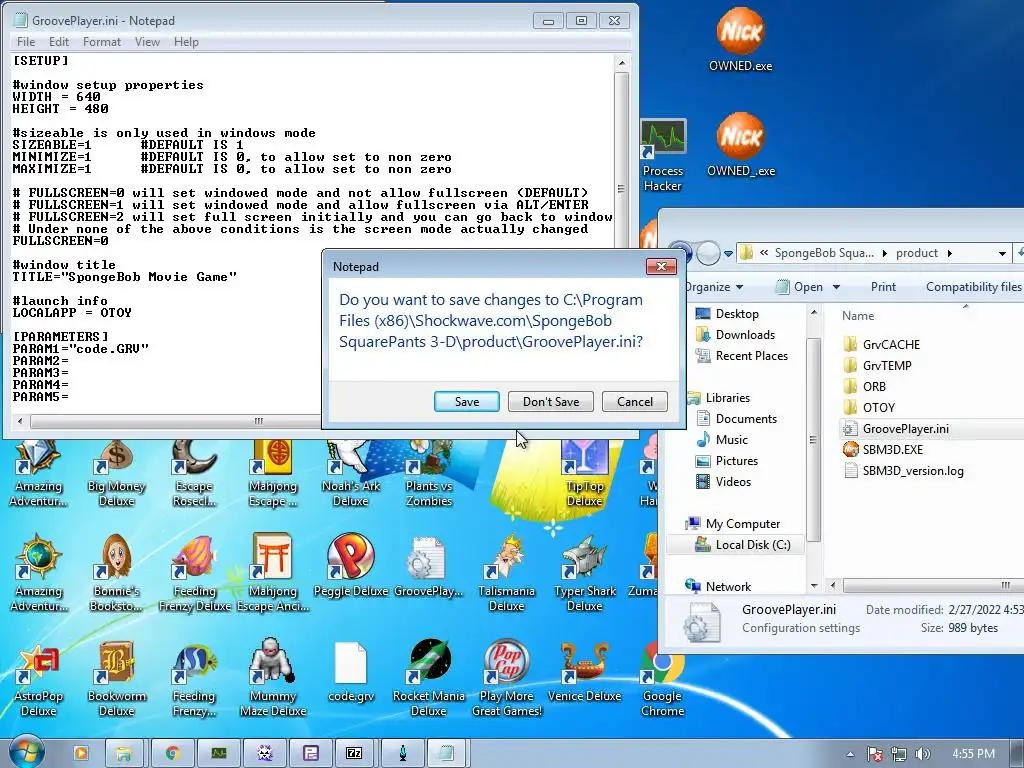Expand the arrow after 'SpongeBob Squa...' breadcrumb
This screenshot has width=1024, height=768.
point(884,253)
